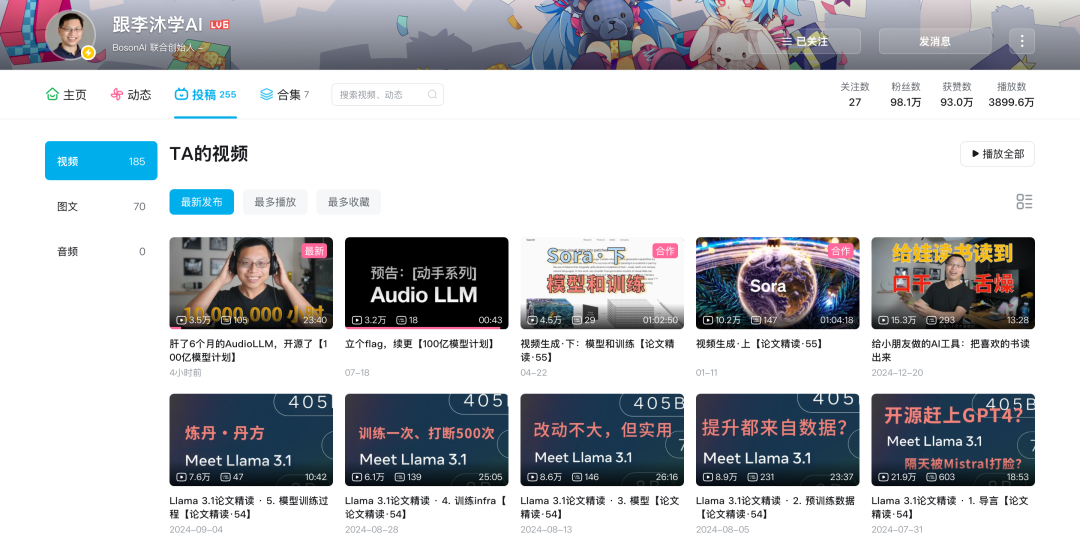Open the 给娃读书读到口干舌燥 thumbnail
This screenshot has height=536, width=1080.
point(953,283)
